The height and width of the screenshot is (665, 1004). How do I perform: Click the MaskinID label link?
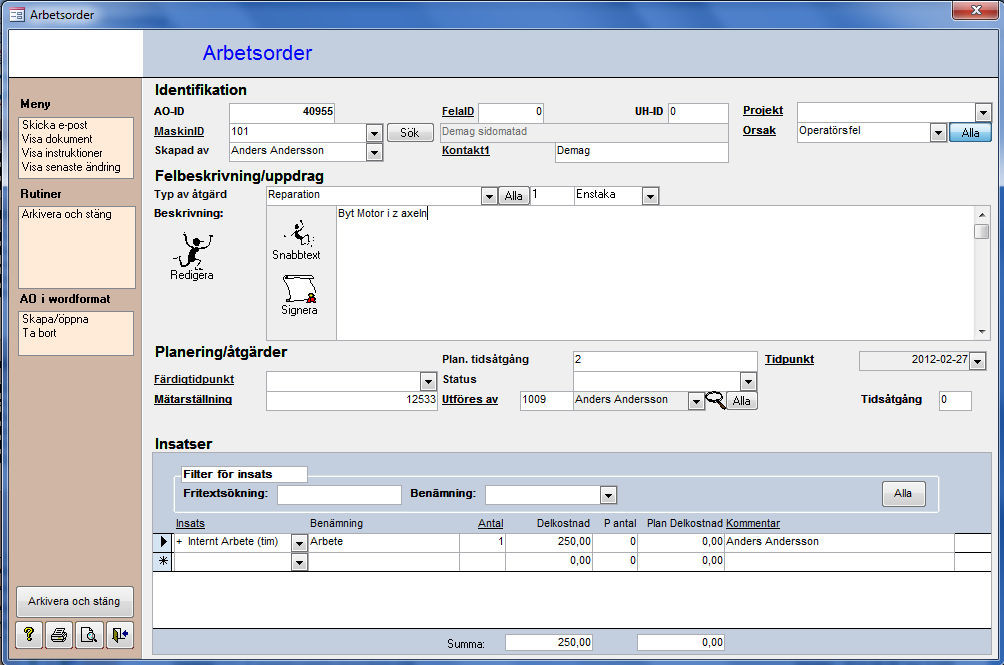pos(179,131)
